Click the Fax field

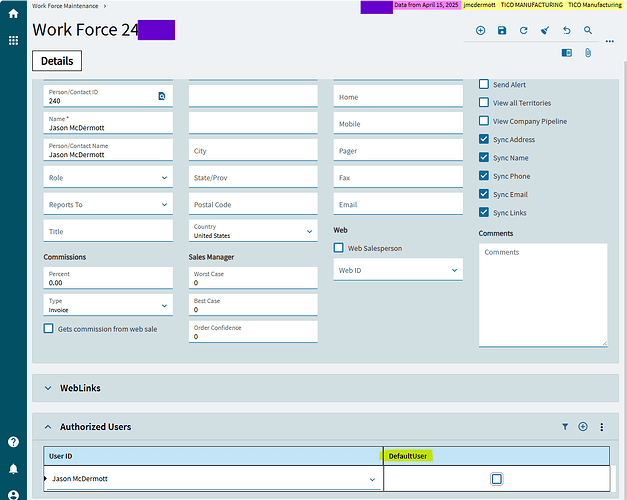click(x=398, y=178)
